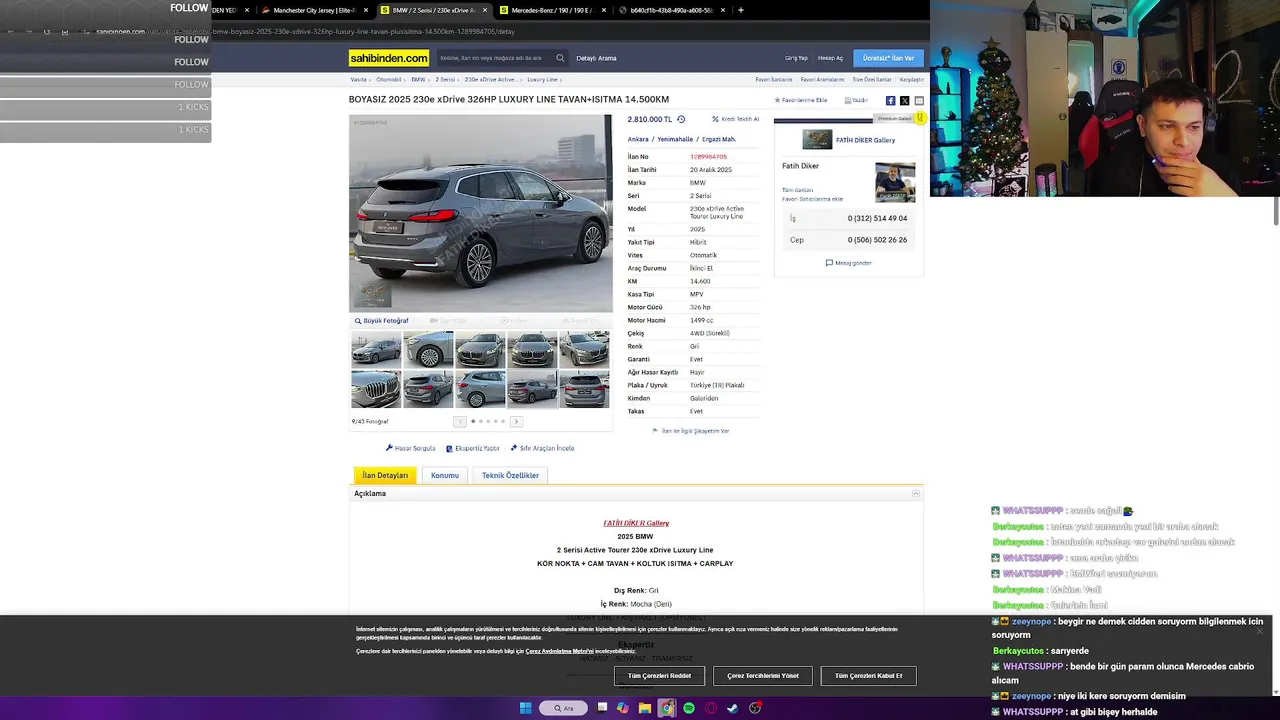Screen dimensions: 1280x720
Task: Open Favori İlanlarım link
Action: (774, 79)
